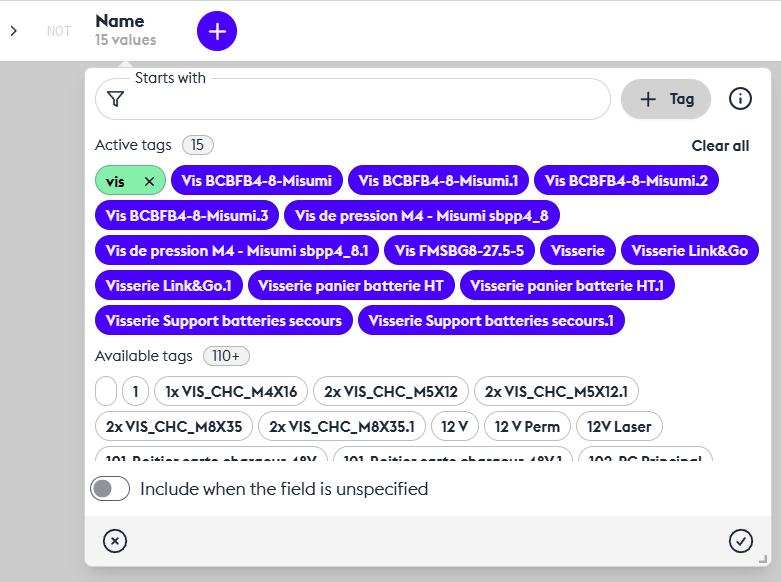Select the '12 V Perm' available tag
Image resolution: width=781 pixels, height=582 pixels.
click(528, 426)
